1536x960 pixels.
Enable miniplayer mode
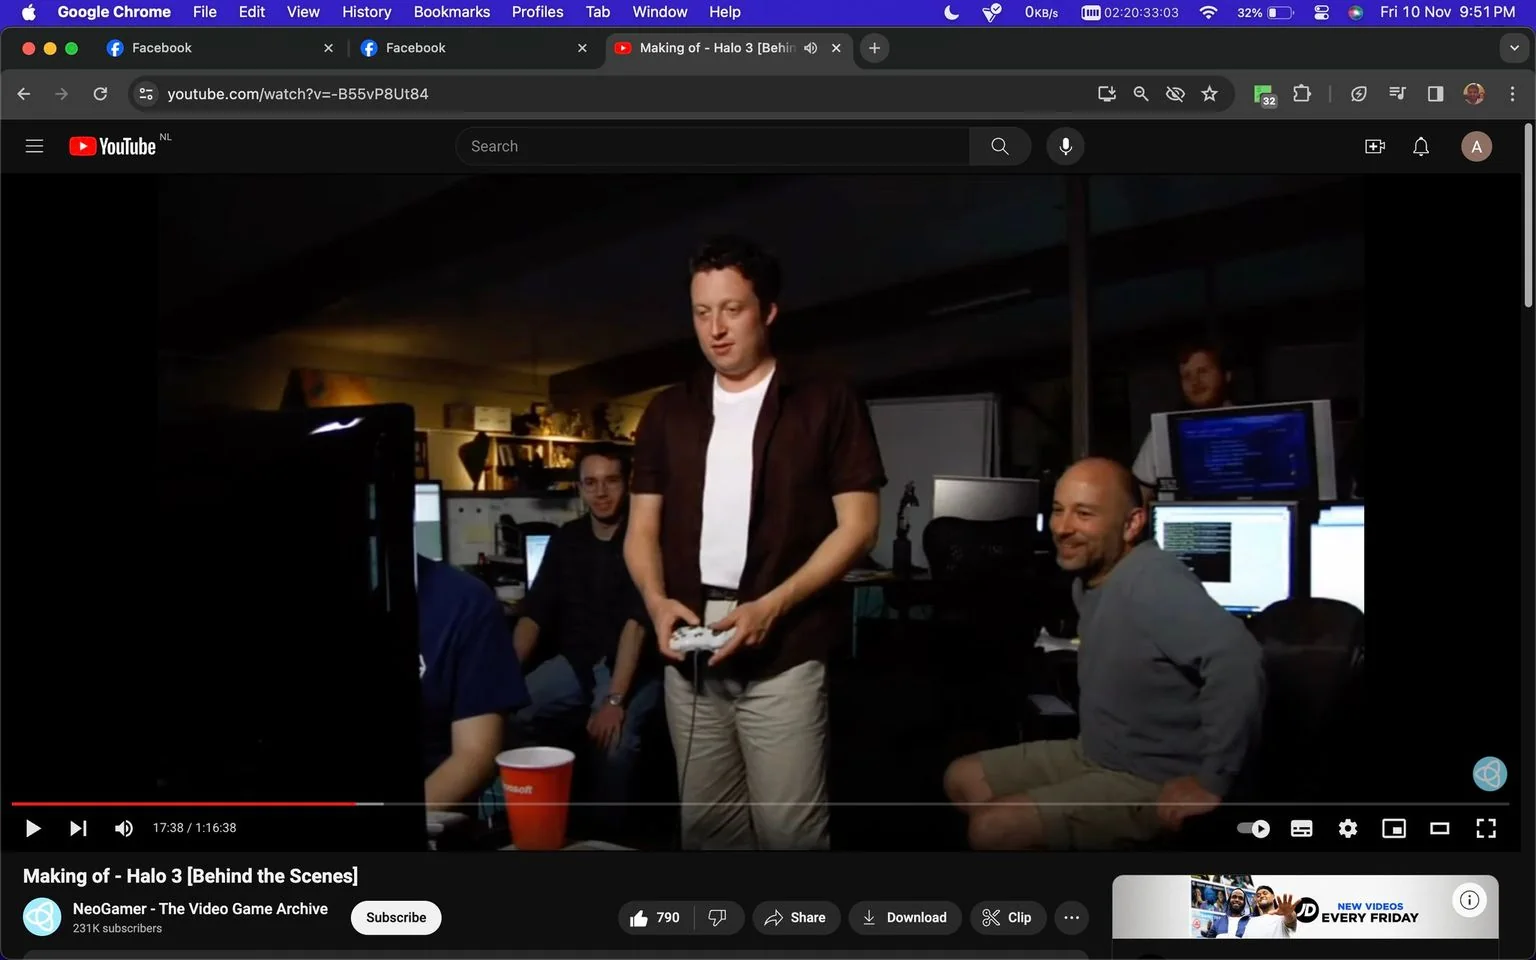tap(1393, 828)
